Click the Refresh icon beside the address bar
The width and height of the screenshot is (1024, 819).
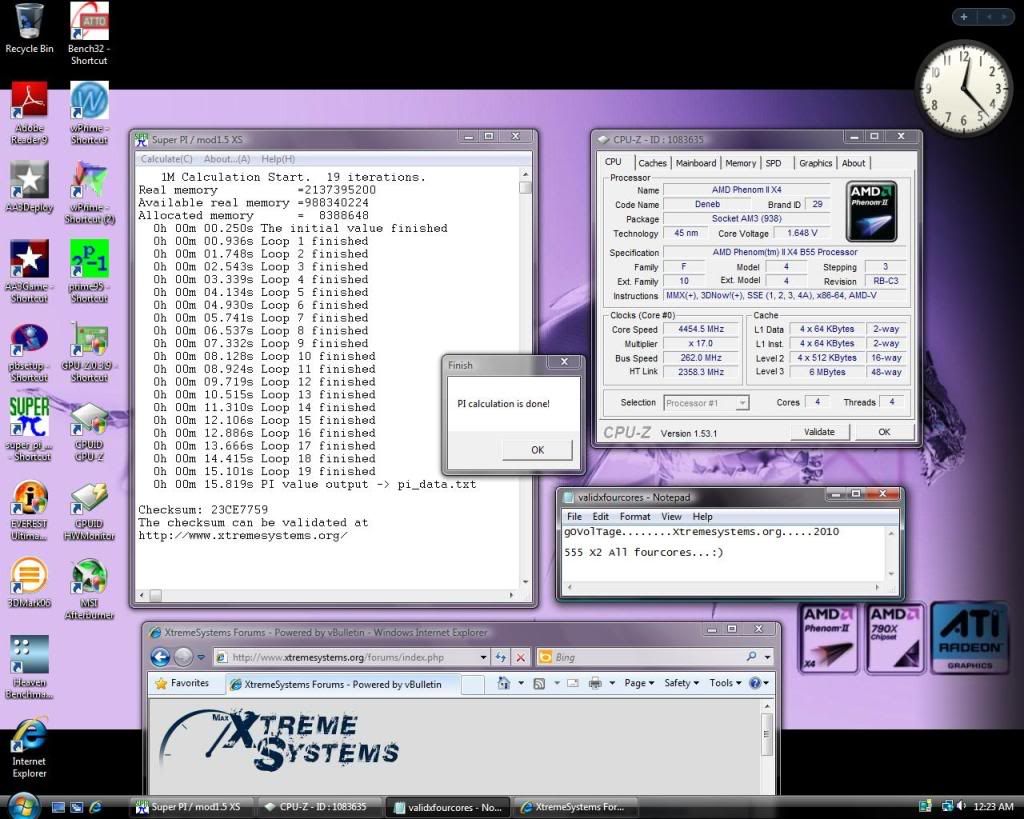pos(500,657)
